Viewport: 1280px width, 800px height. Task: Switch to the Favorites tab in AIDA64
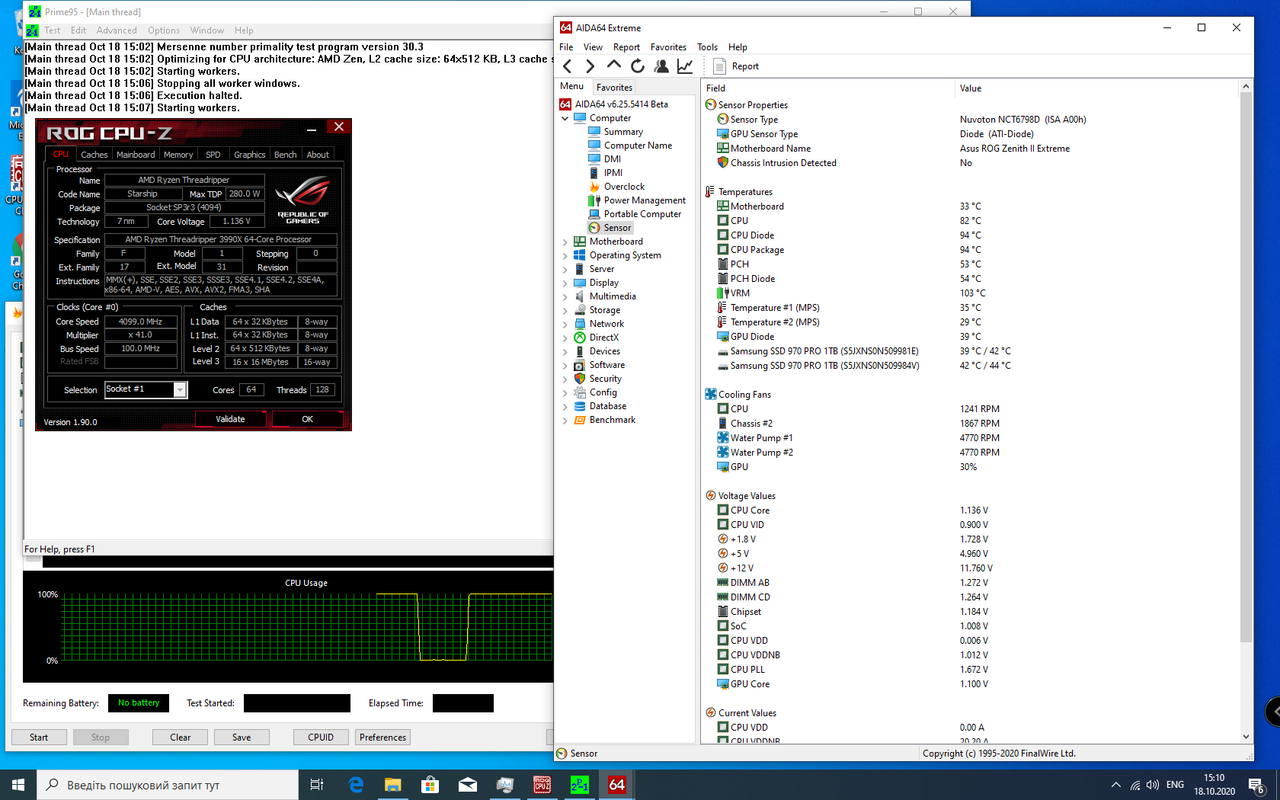click(614, 87)
